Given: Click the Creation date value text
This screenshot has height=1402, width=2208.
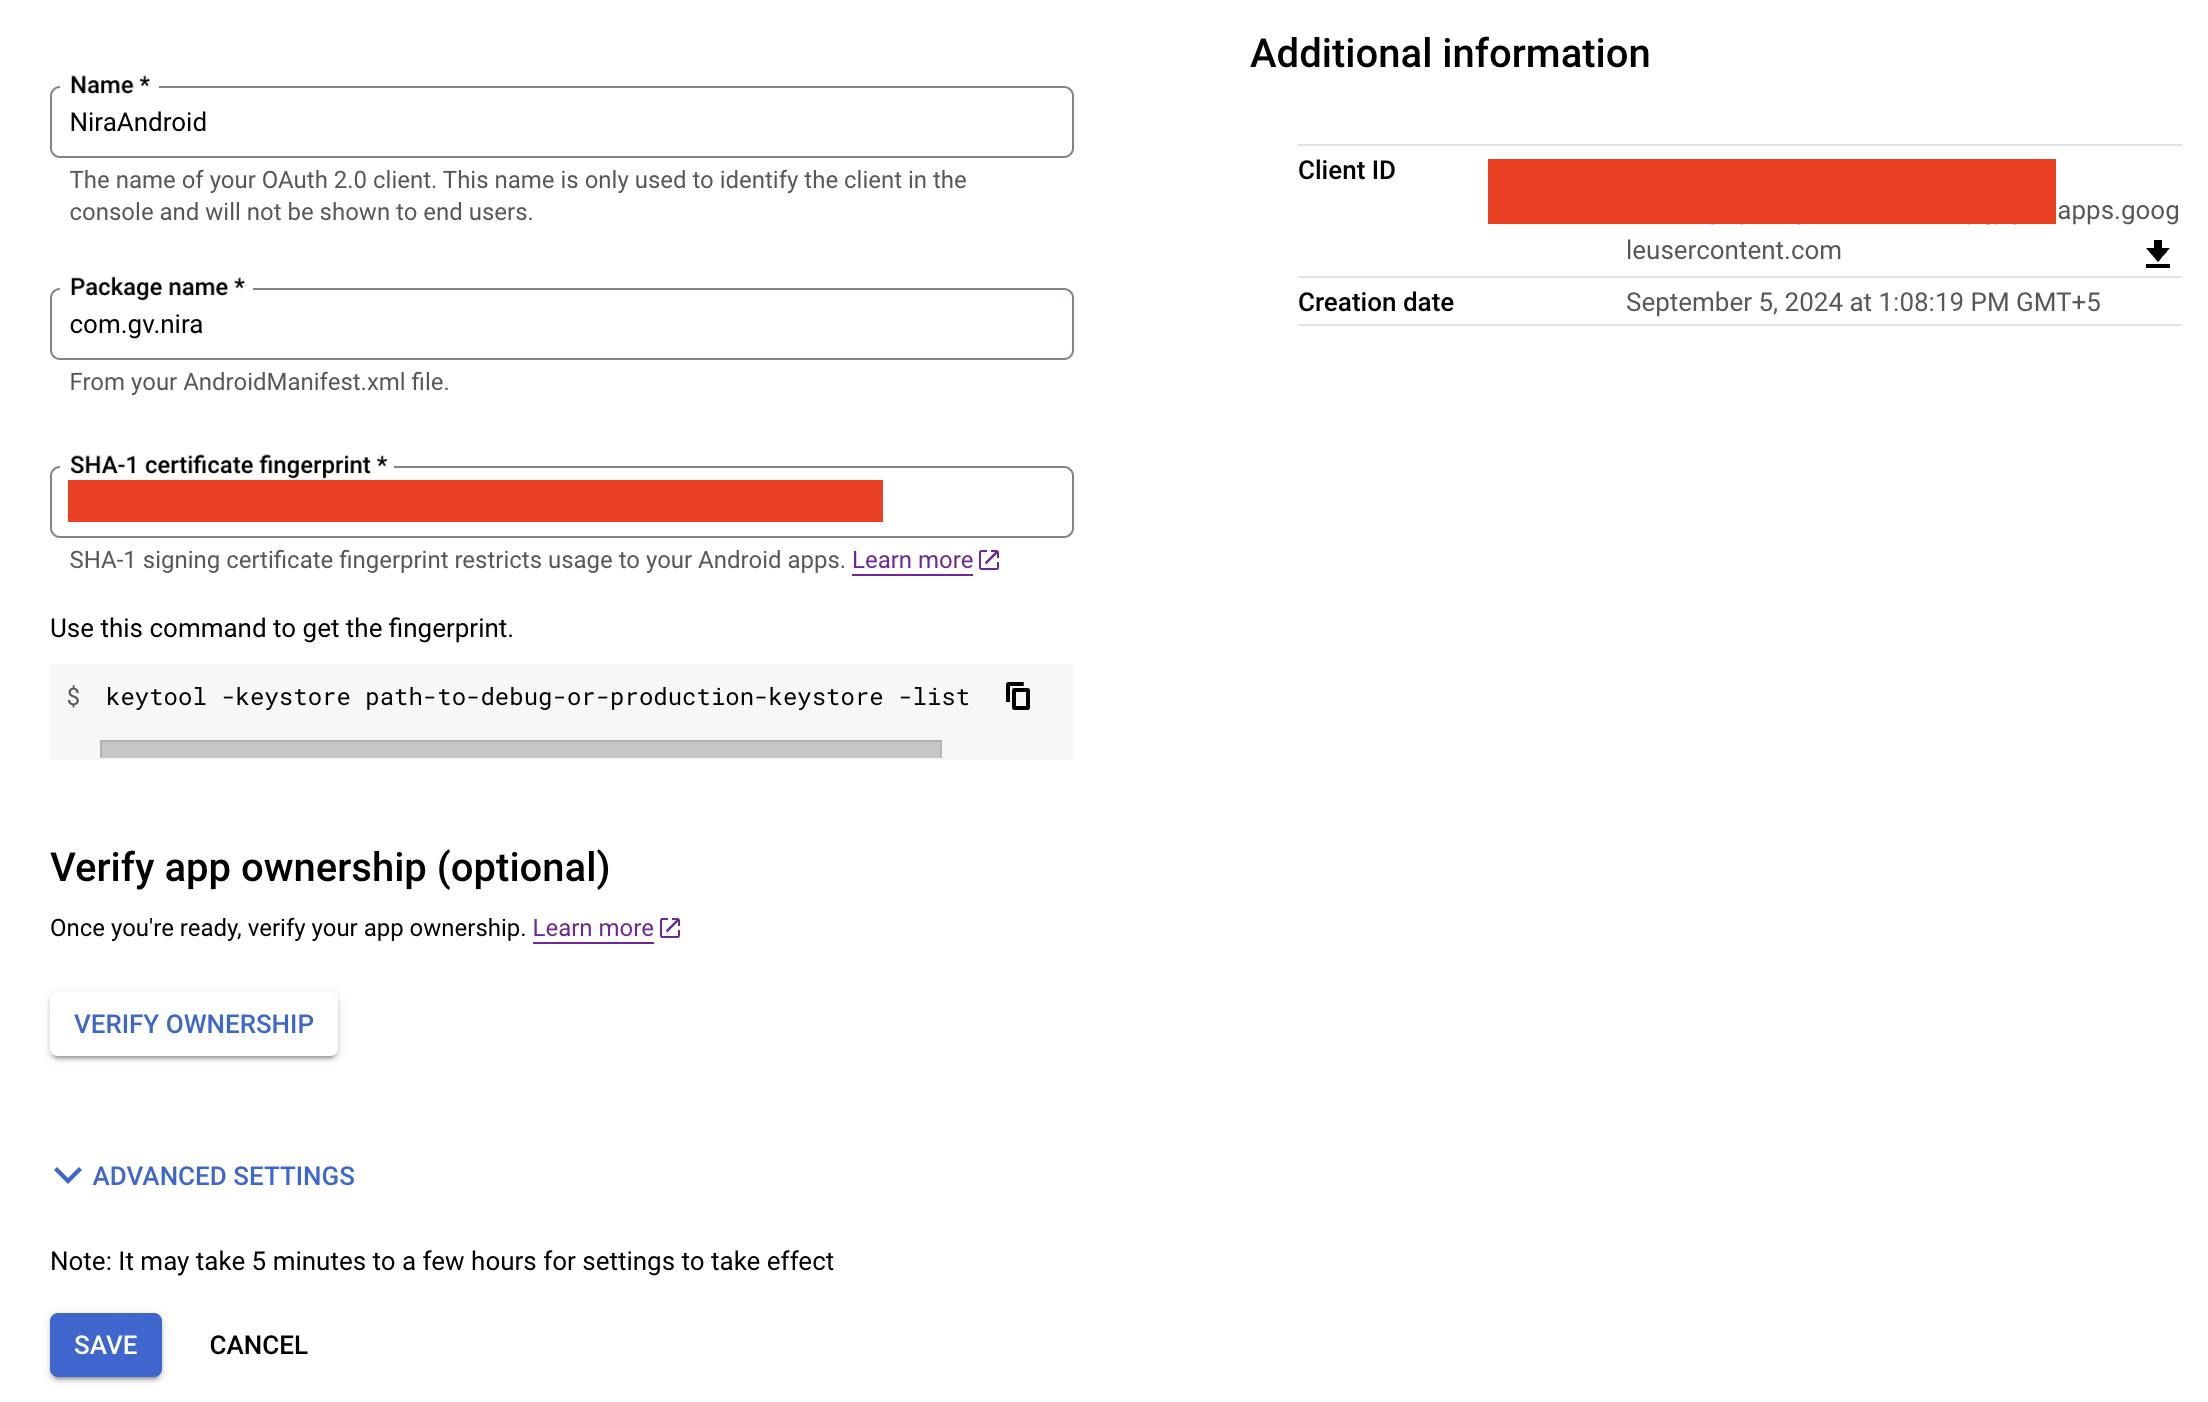Looking at the screenshot, I should click(x=1862, y=302).
